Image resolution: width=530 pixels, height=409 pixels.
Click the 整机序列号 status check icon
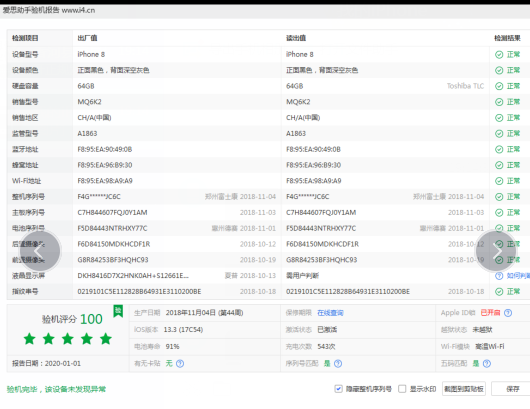coord(499,197)
